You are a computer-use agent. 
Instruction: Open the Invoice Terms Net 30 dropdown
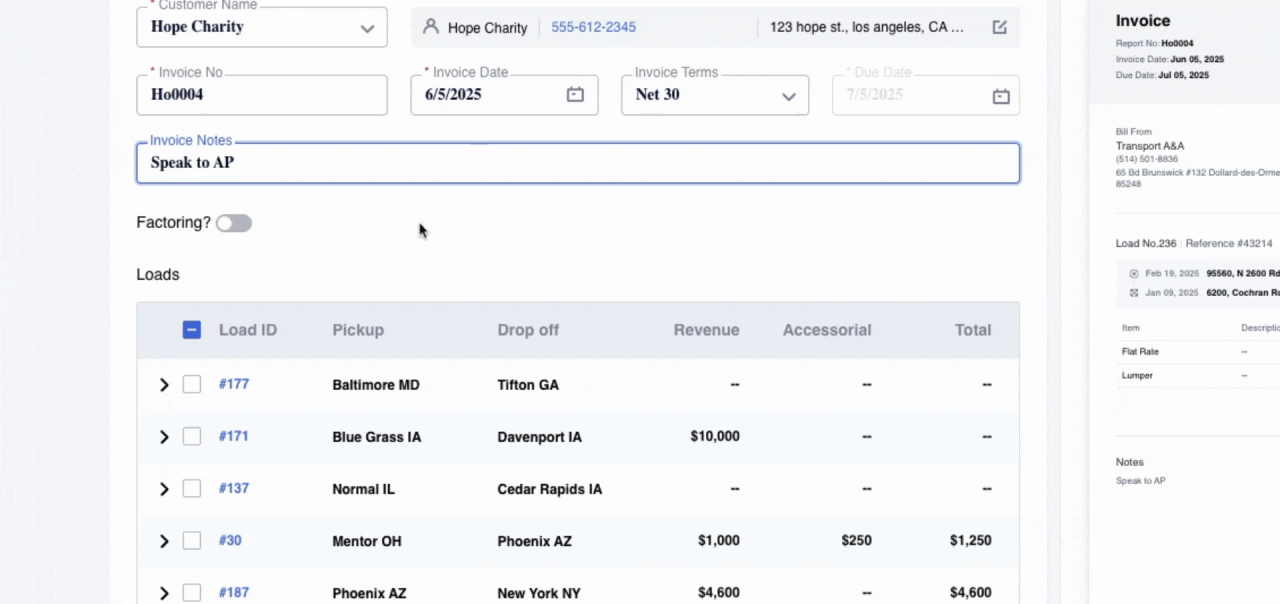click(788, 96)
